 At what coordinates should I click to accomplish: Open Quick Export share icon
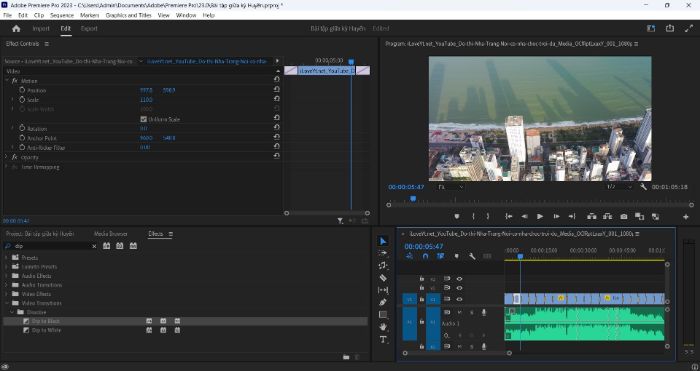point(670,28)
